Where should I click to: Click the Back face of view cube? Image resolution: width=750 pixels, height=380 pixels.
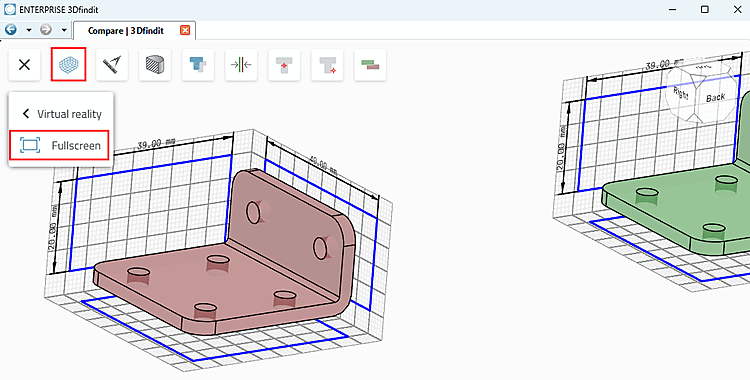[716, 98]
